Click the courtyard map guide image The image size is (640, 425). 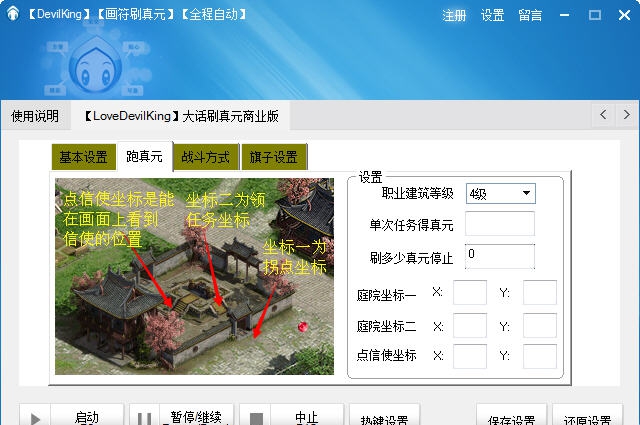click(x=194, y=276)
